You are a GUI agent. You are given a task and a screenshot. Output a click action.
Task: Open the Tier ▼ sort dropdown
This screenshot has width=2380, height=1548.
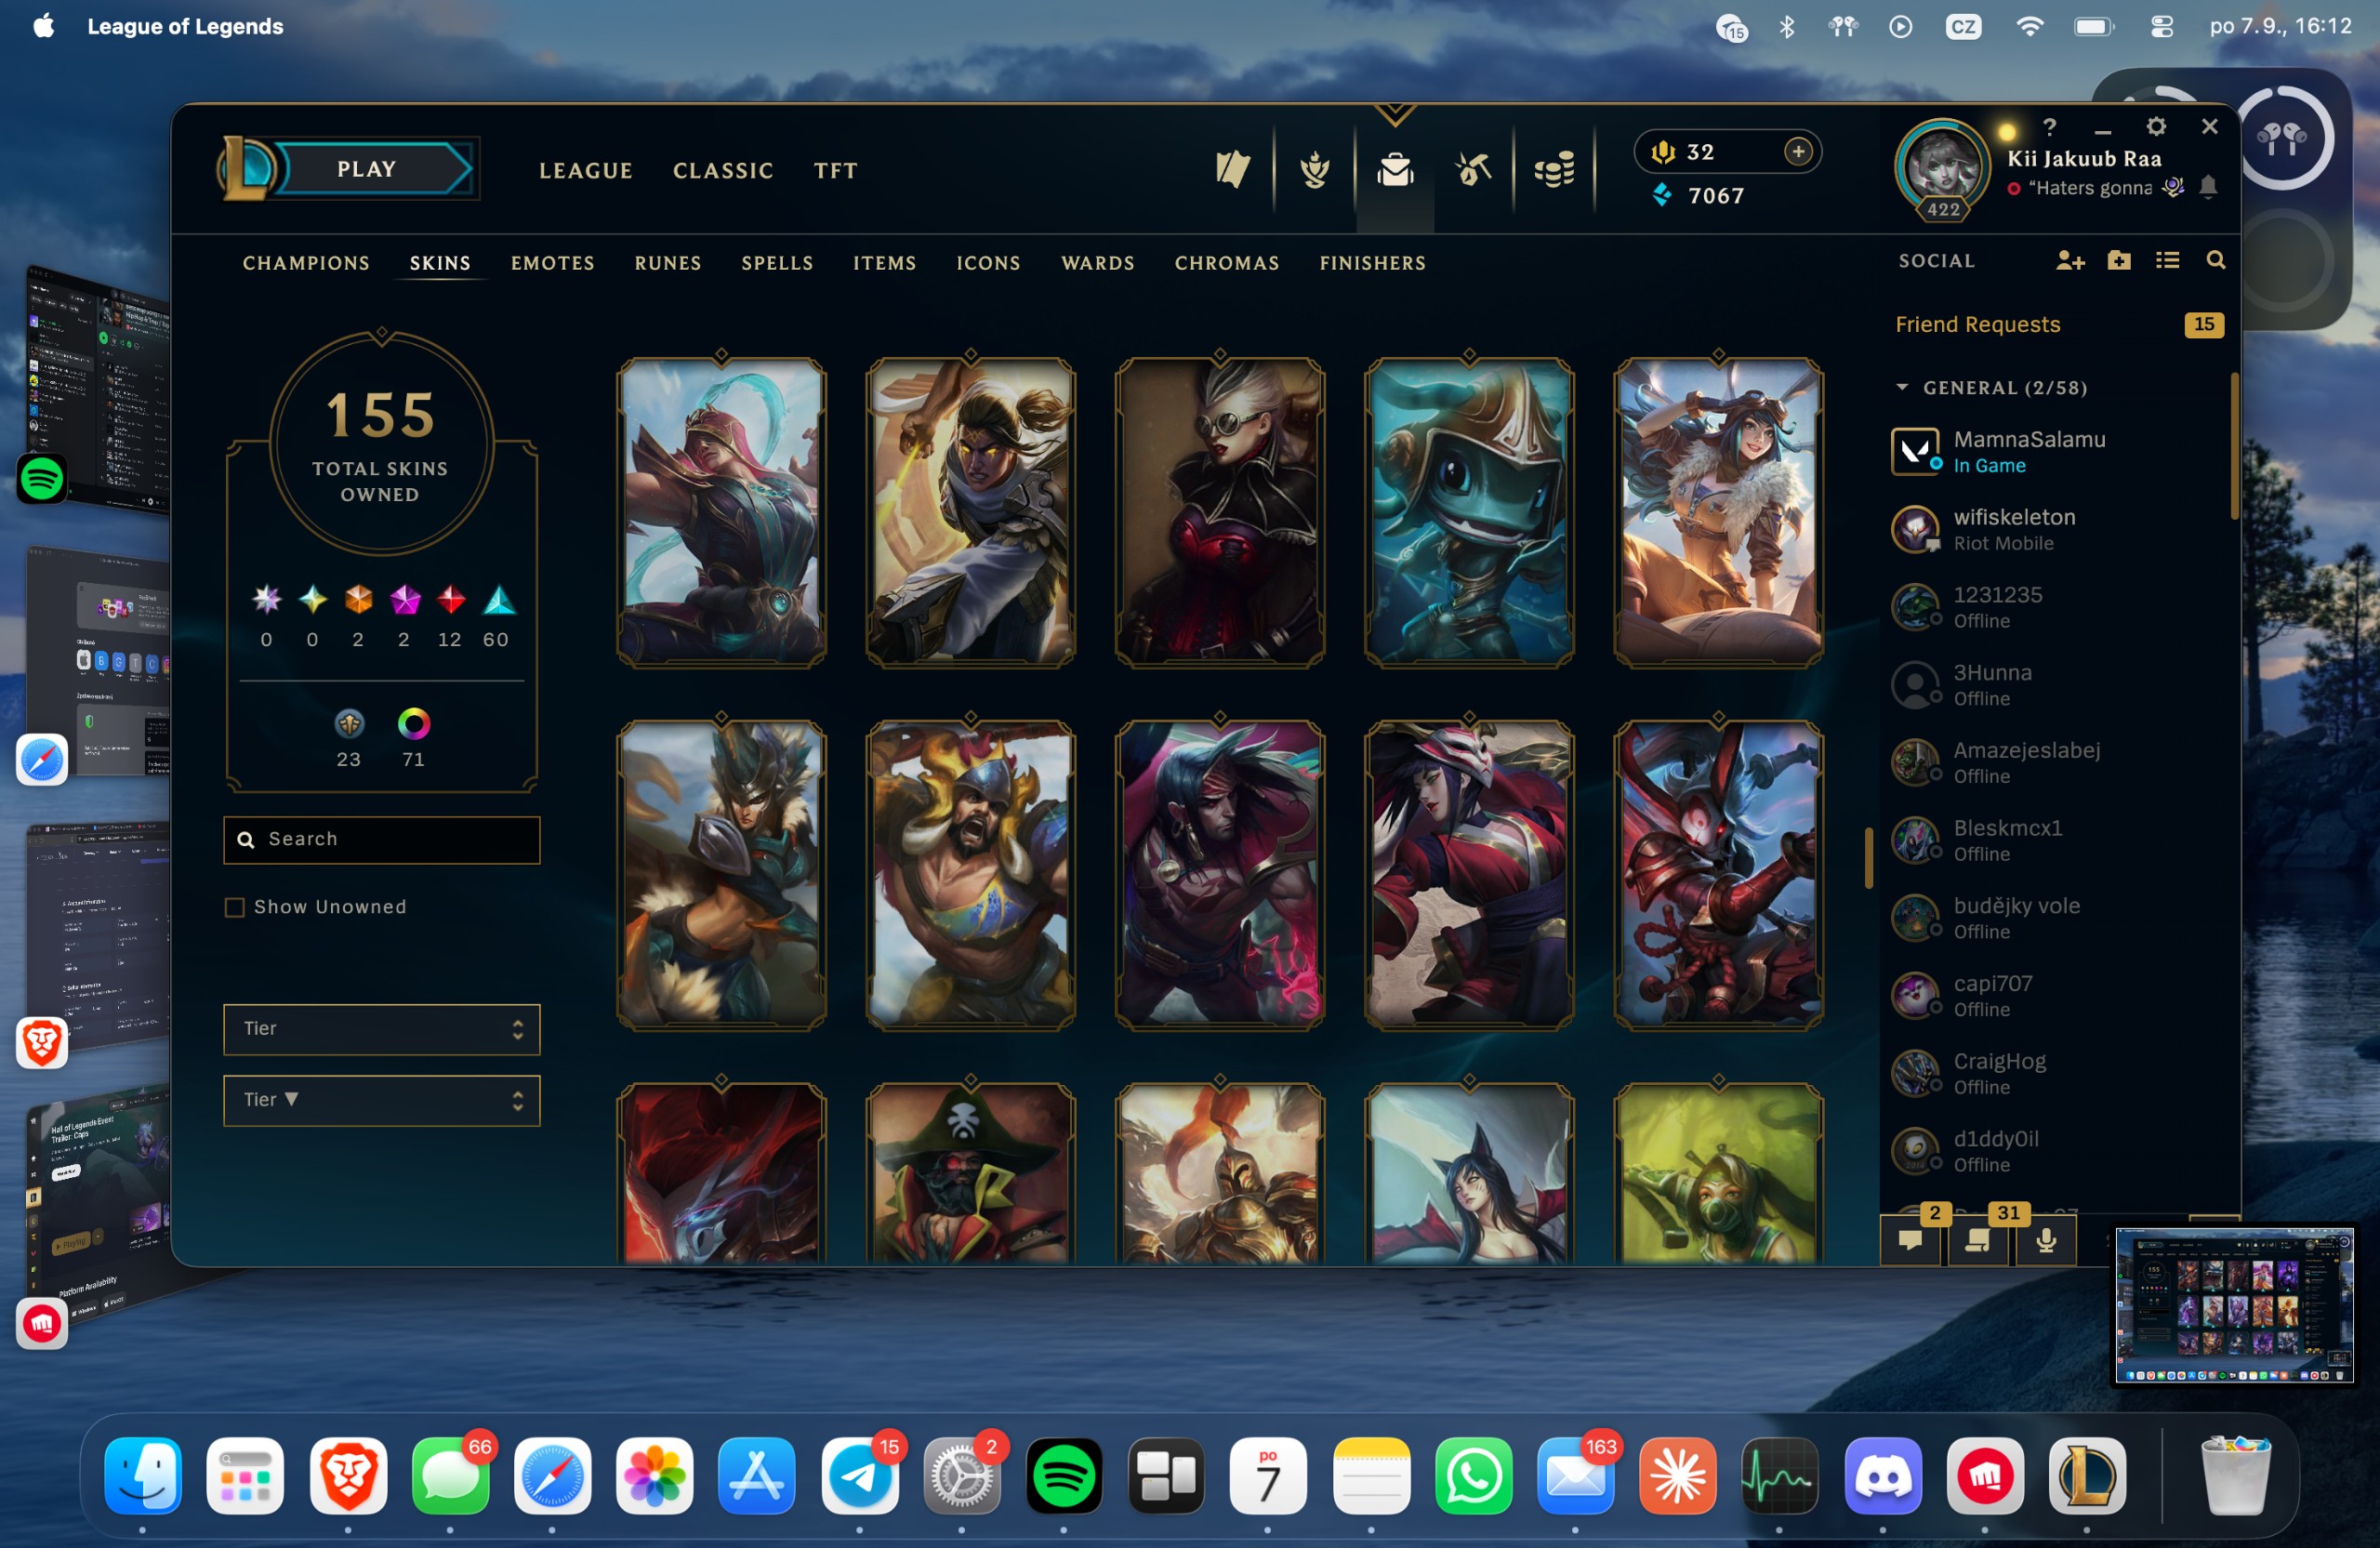[x=381, y=1100]
